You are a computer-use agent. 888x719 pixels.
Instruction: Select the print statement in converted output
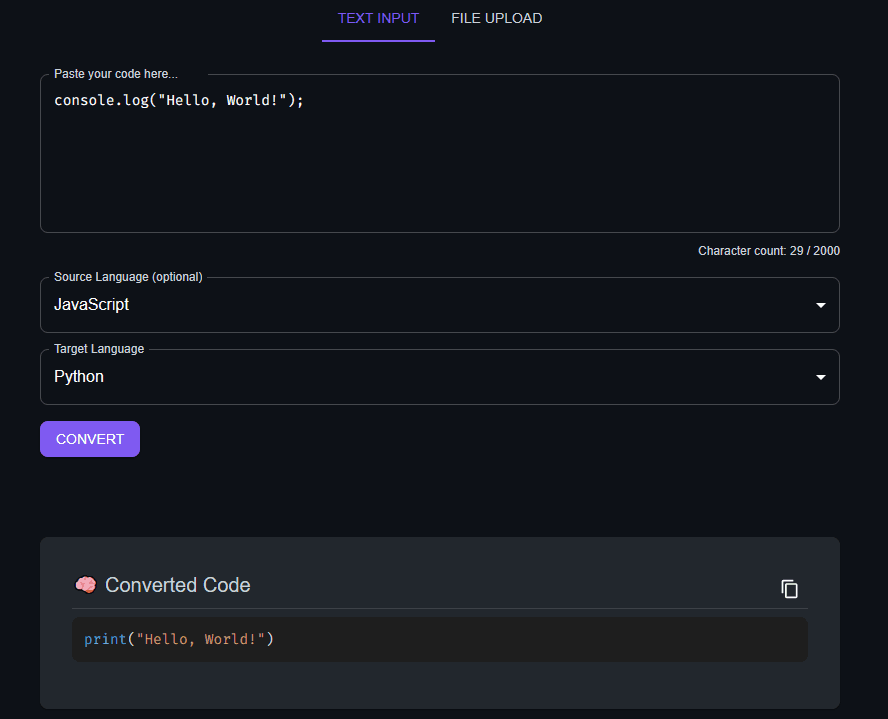pos(180,638)
